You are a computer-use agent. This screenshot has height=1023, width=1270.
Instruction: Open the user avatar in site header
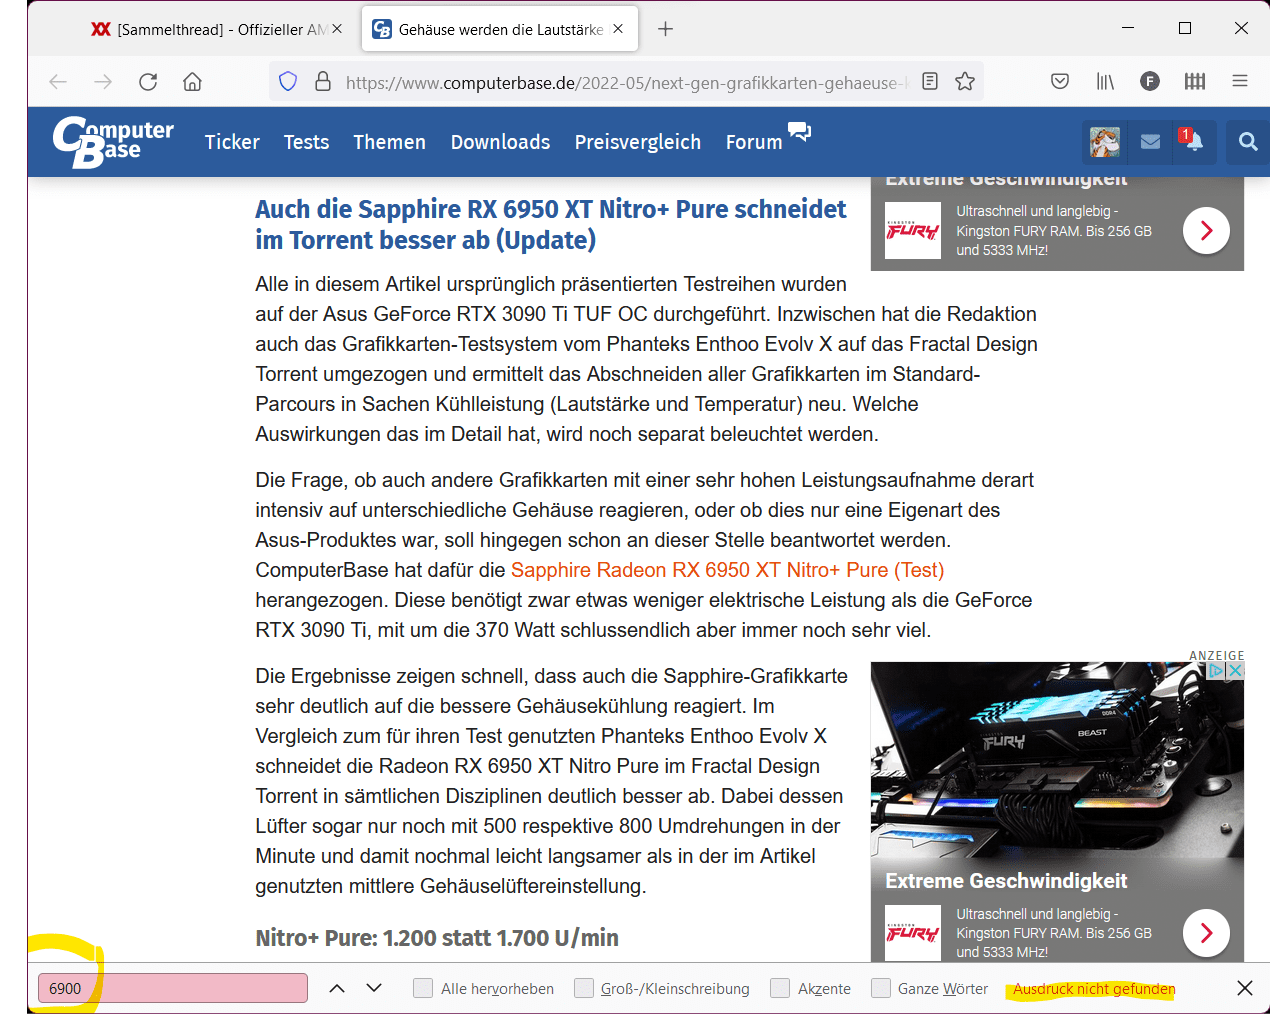click(1105, 142)
